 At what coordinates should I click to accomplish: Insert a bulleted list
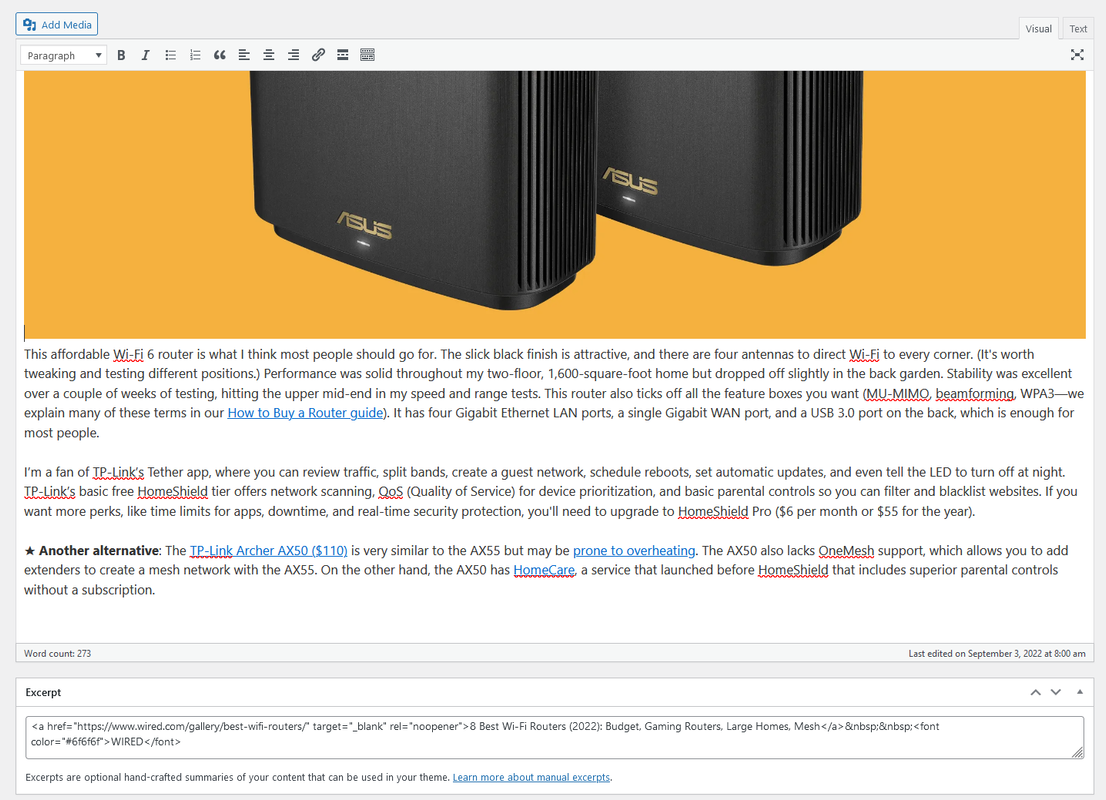(x=171, y=55)
